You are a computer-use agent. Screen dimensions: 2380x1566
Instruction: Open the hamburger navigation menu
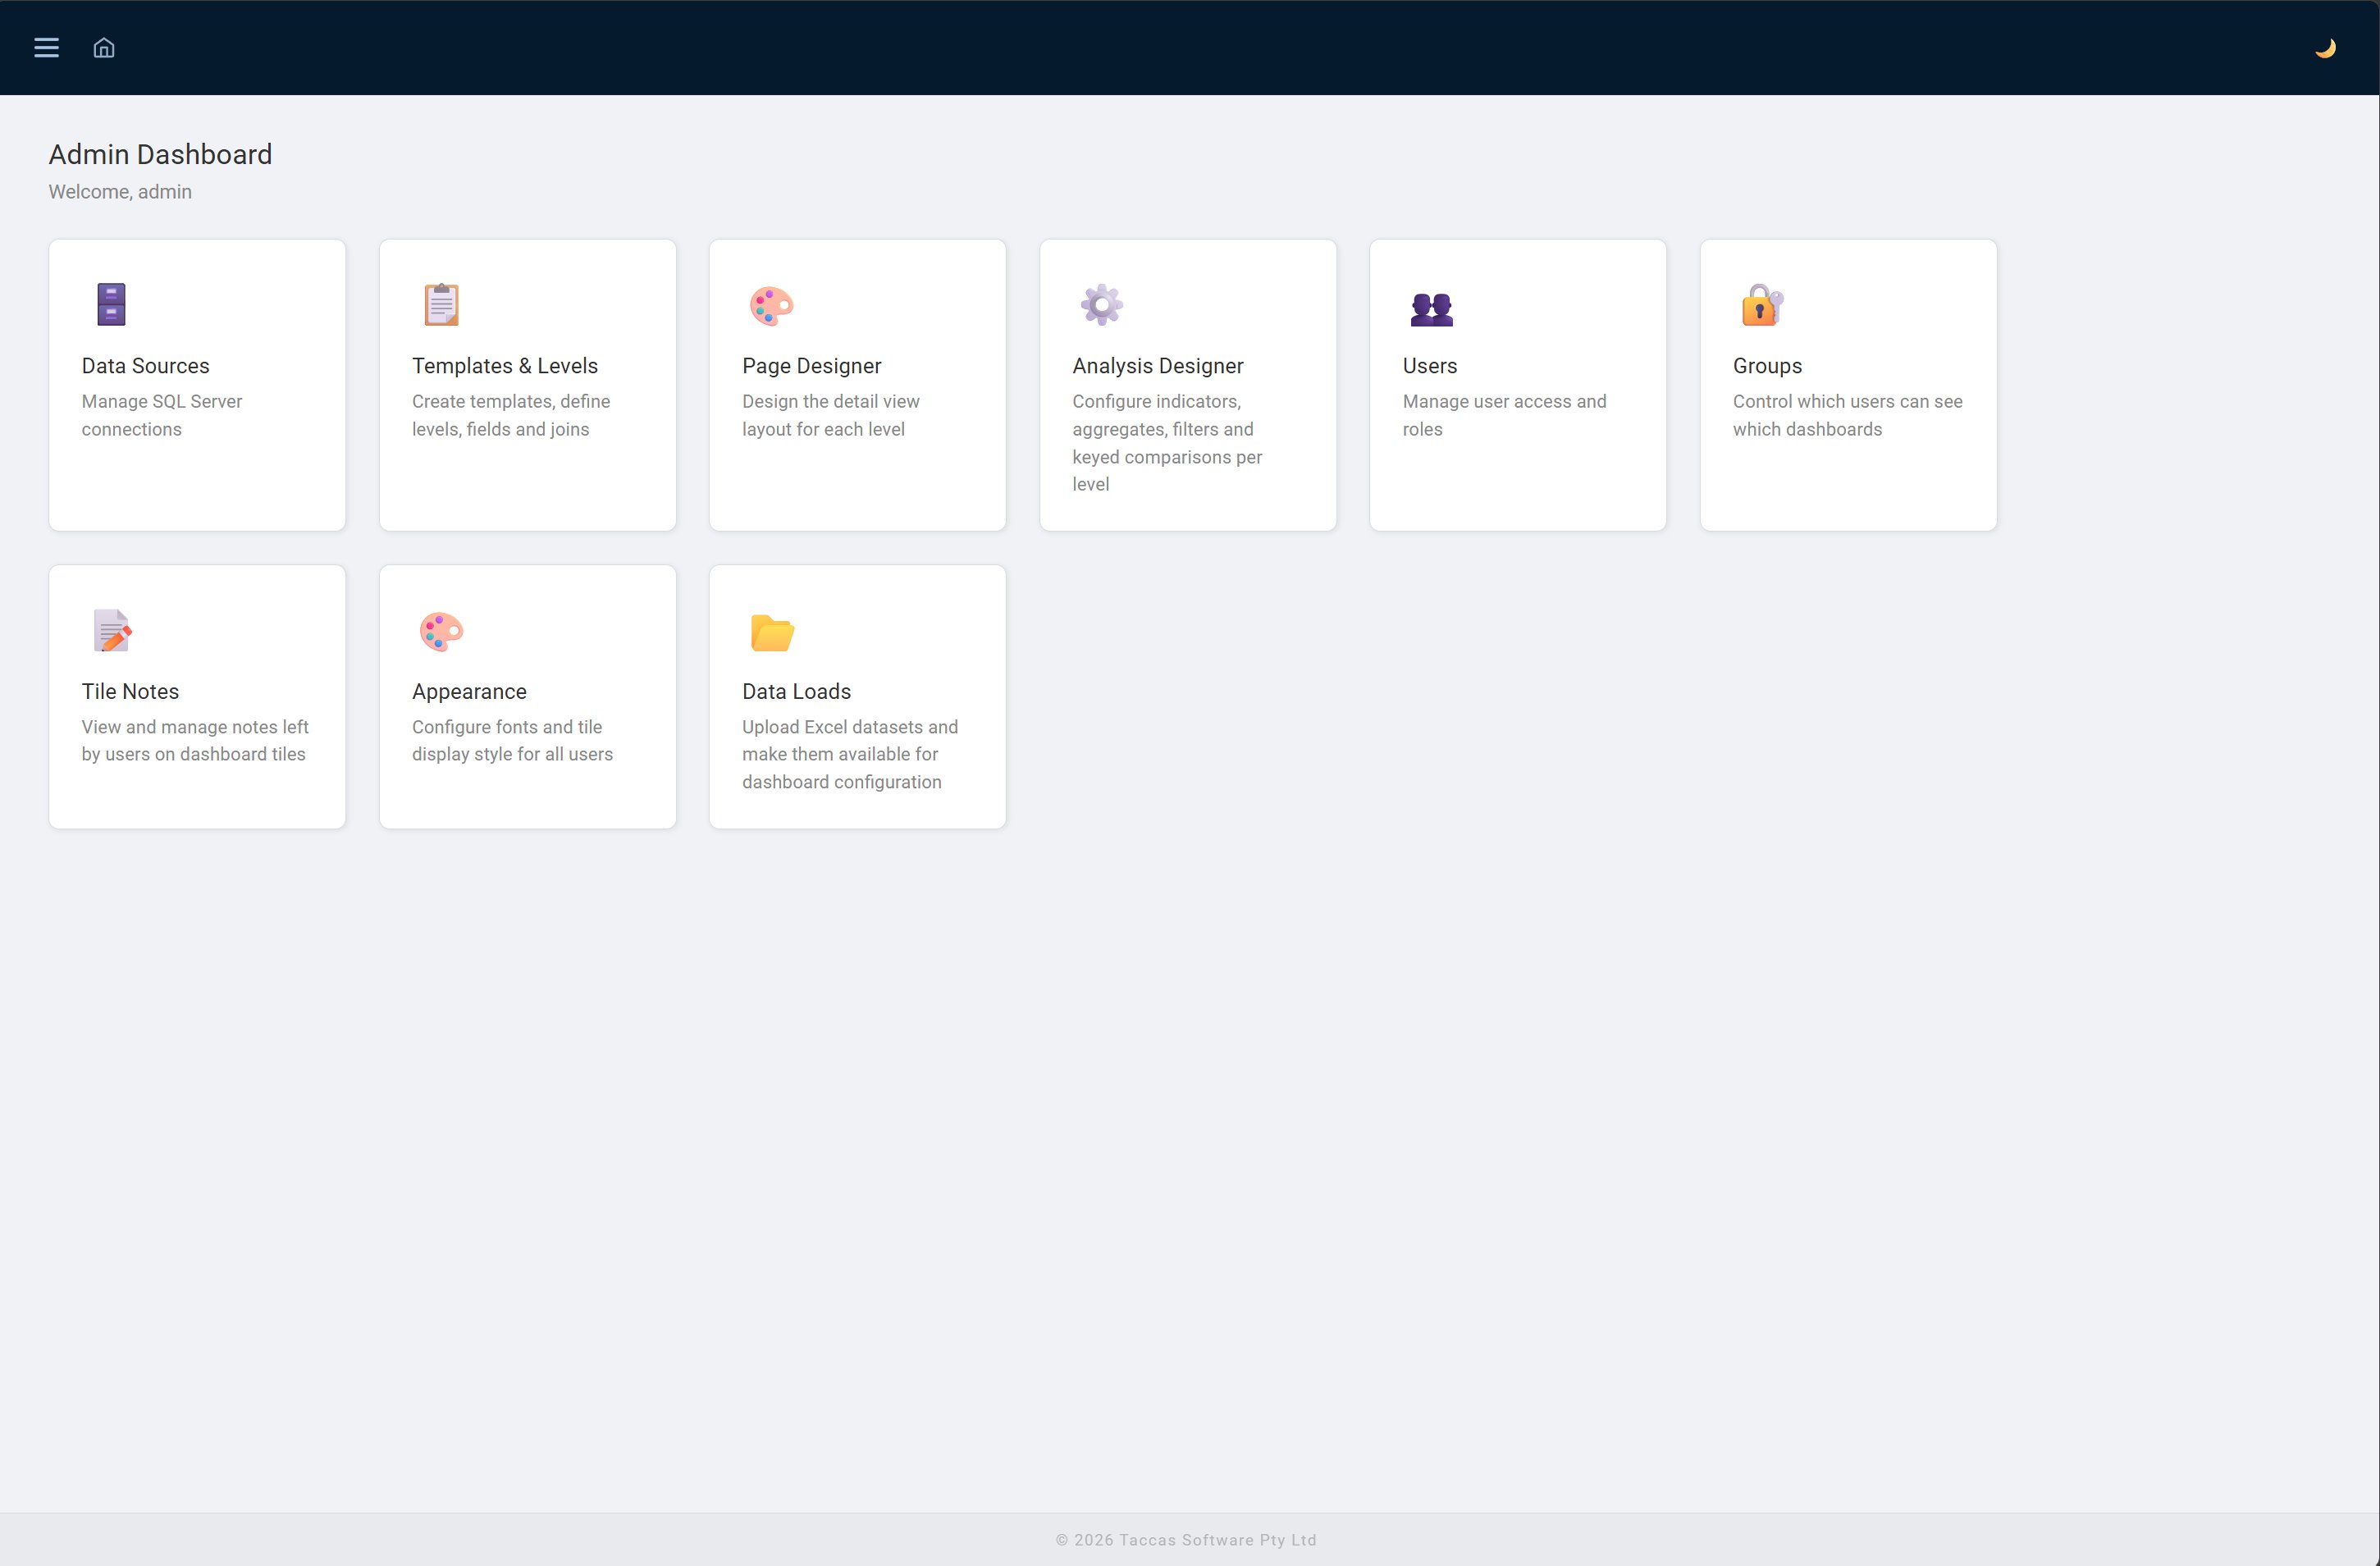coord(46,48)
